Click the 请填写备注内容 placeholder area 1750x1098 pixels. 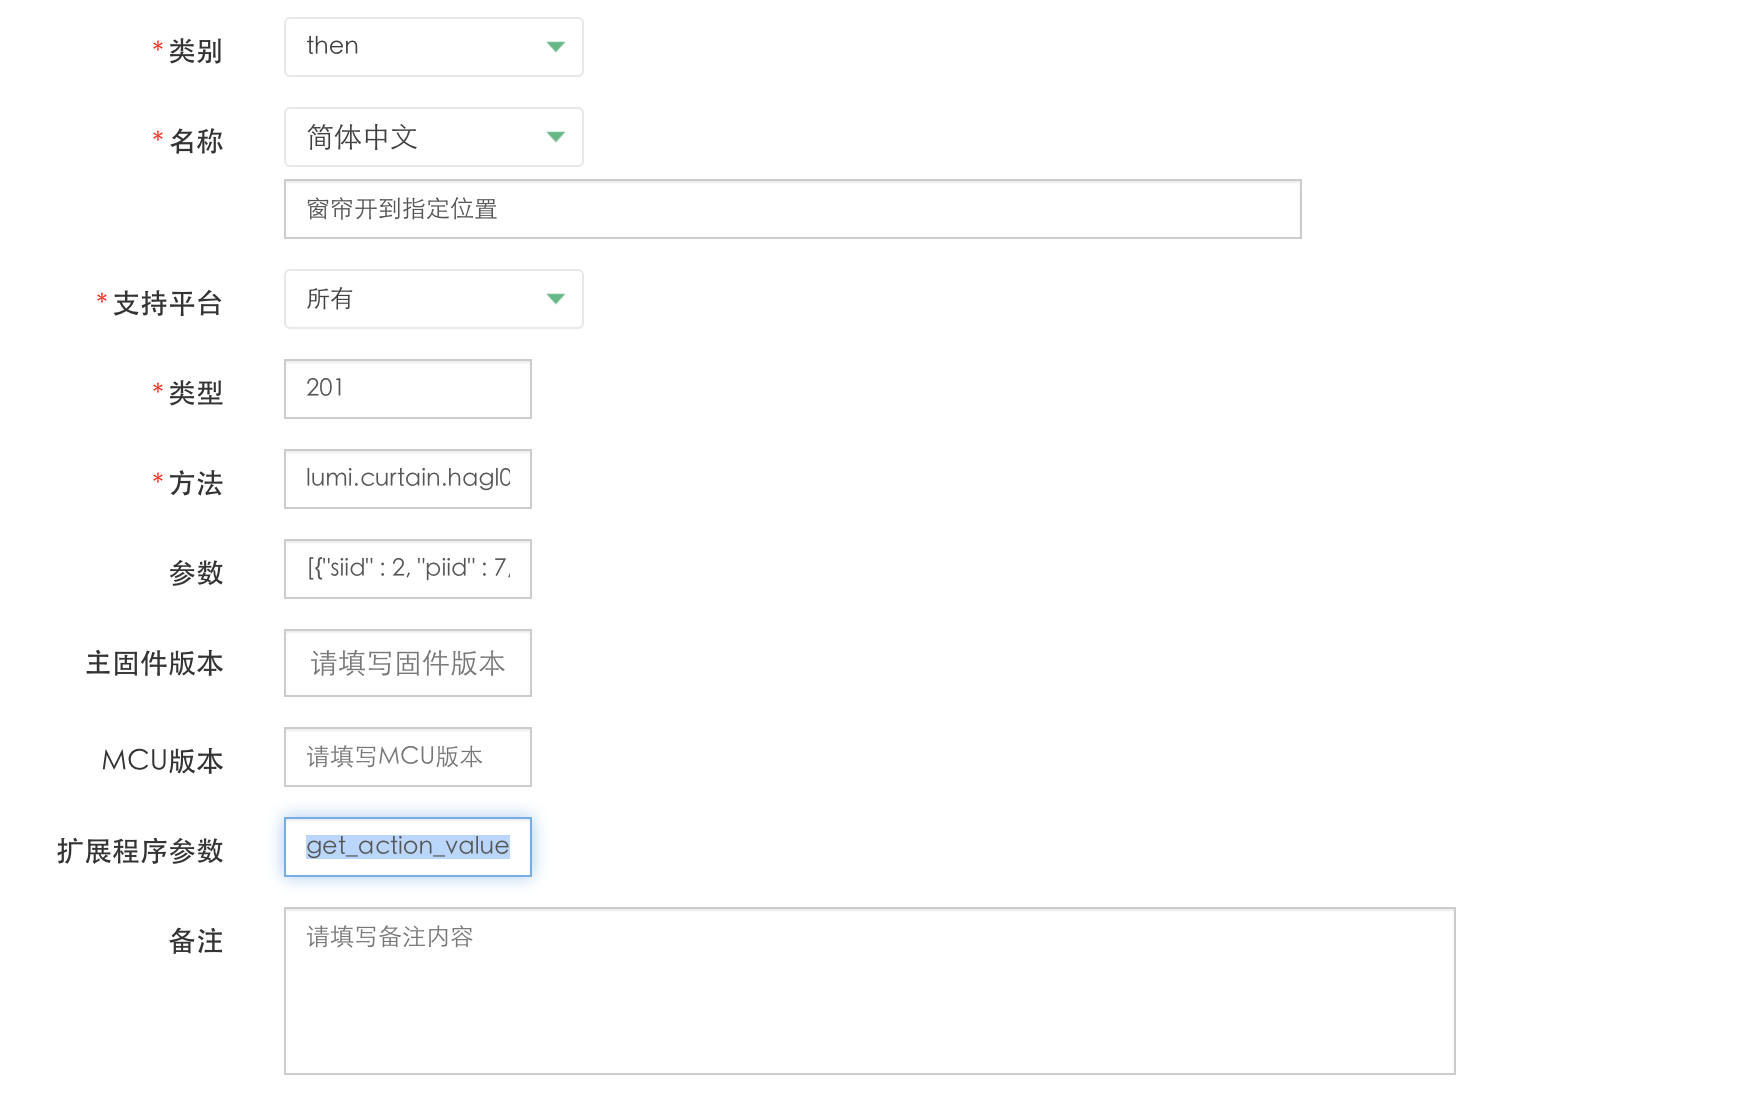point(389,937)
